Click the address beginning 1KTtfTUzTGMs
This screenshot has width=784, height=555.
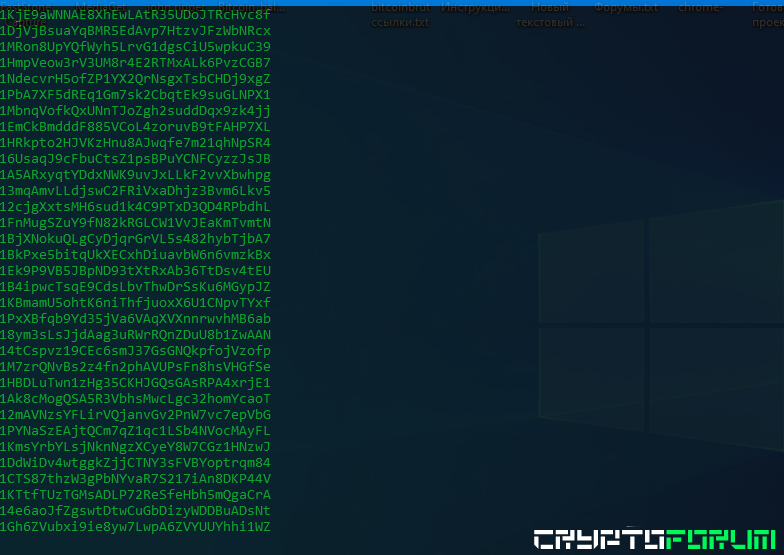tap(135, 494)
